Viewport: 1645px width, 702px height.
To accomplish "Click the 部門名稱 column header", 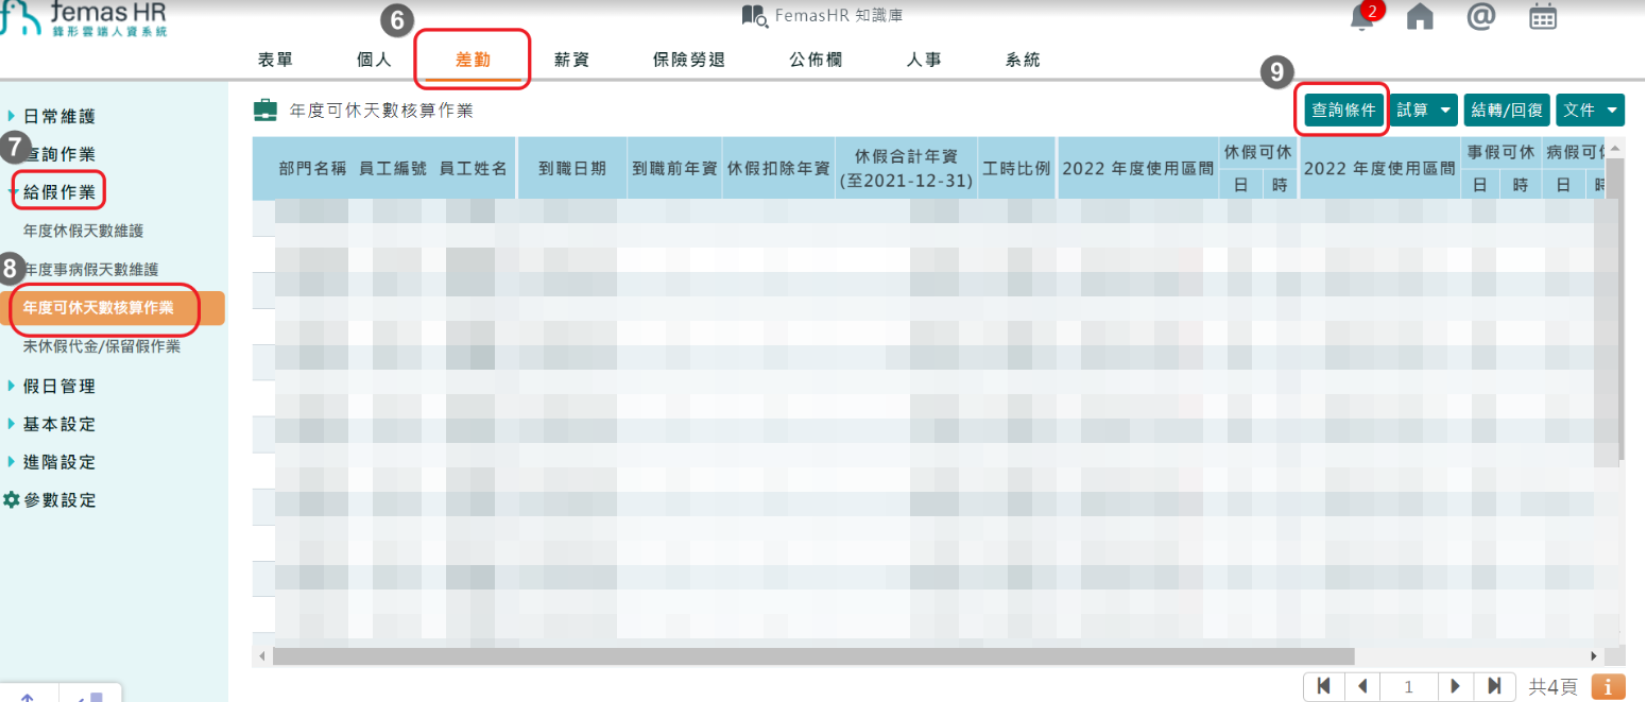I will [x=312, y=168].
